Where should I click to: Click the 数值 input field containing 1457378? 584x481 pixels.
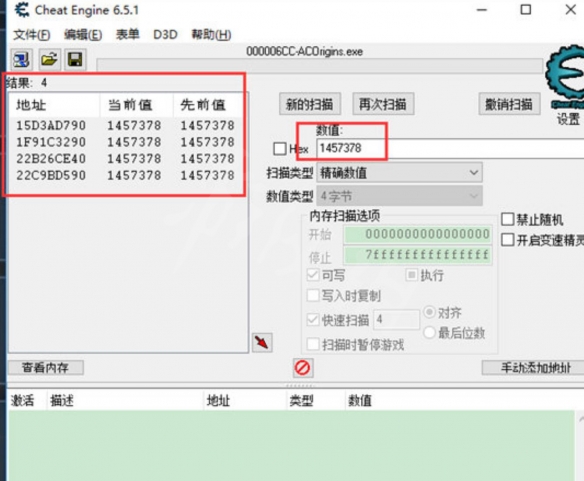(x=450, y=148)
